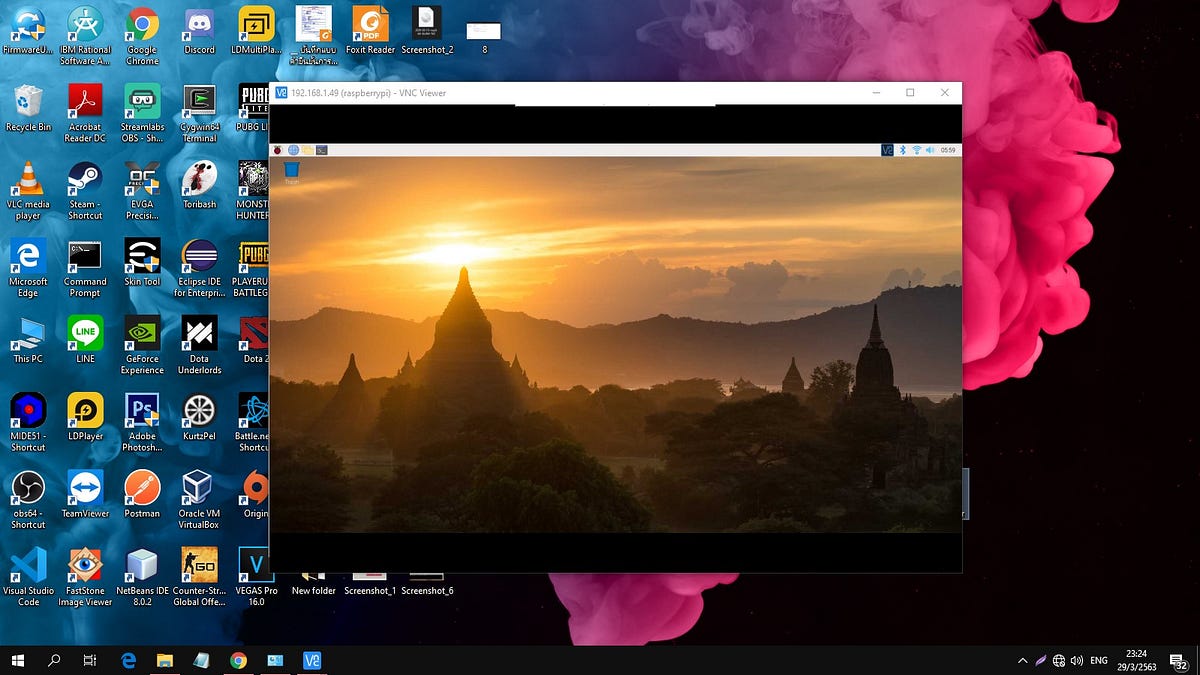This screenshot has width=1200, height=675.
Task: Open the Raspberry Pi menu in VNC session
Action: coord(278,150)
